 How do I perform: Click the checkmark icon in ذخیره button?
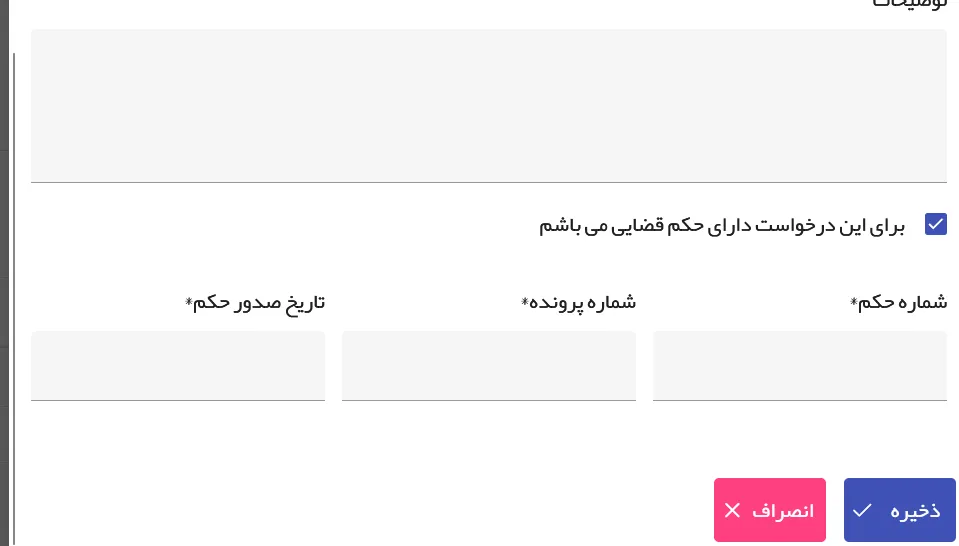click(862, 510)
